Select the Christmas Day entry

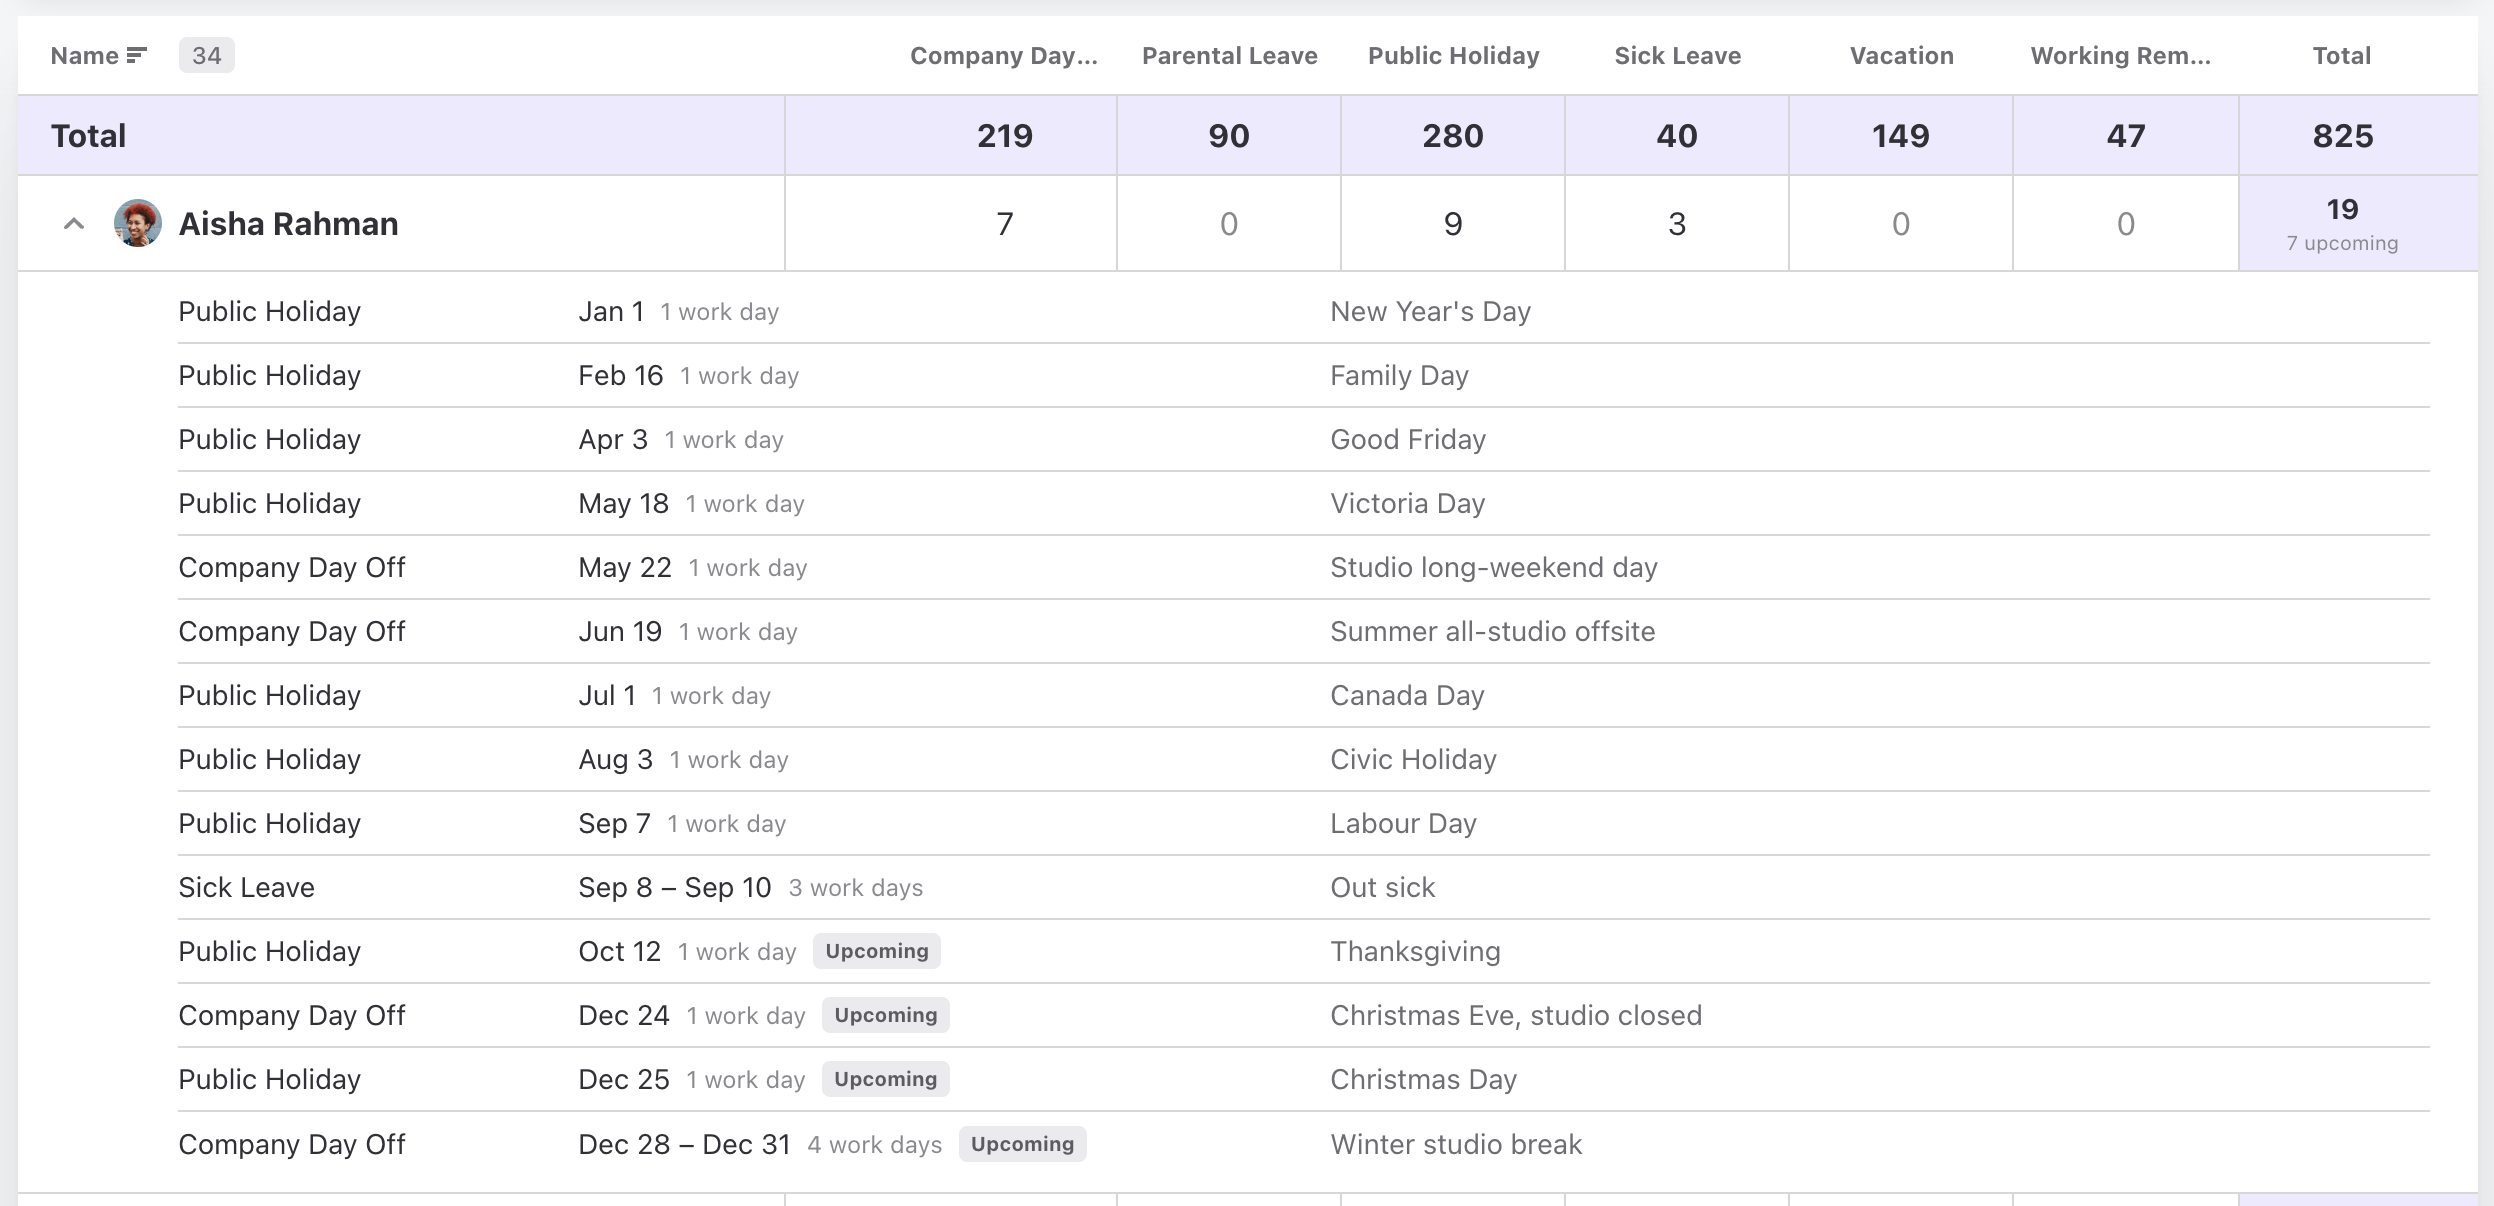click(x=1304, y=1079)
